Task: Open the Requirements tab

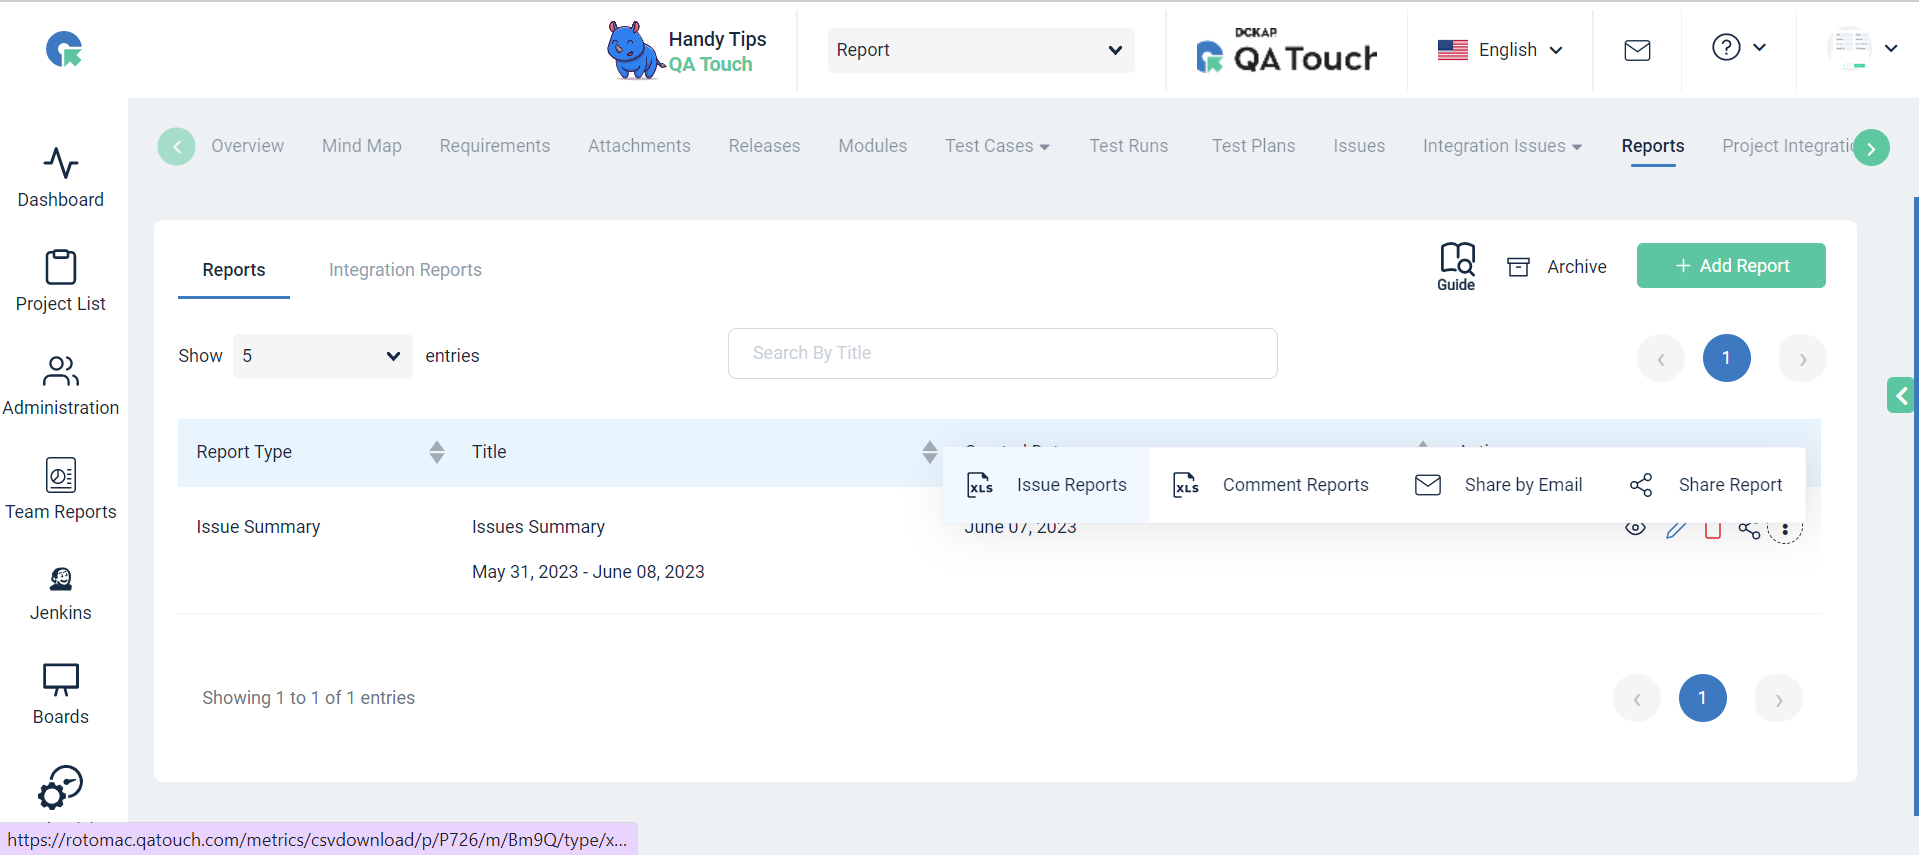Action: click(494, 146)
